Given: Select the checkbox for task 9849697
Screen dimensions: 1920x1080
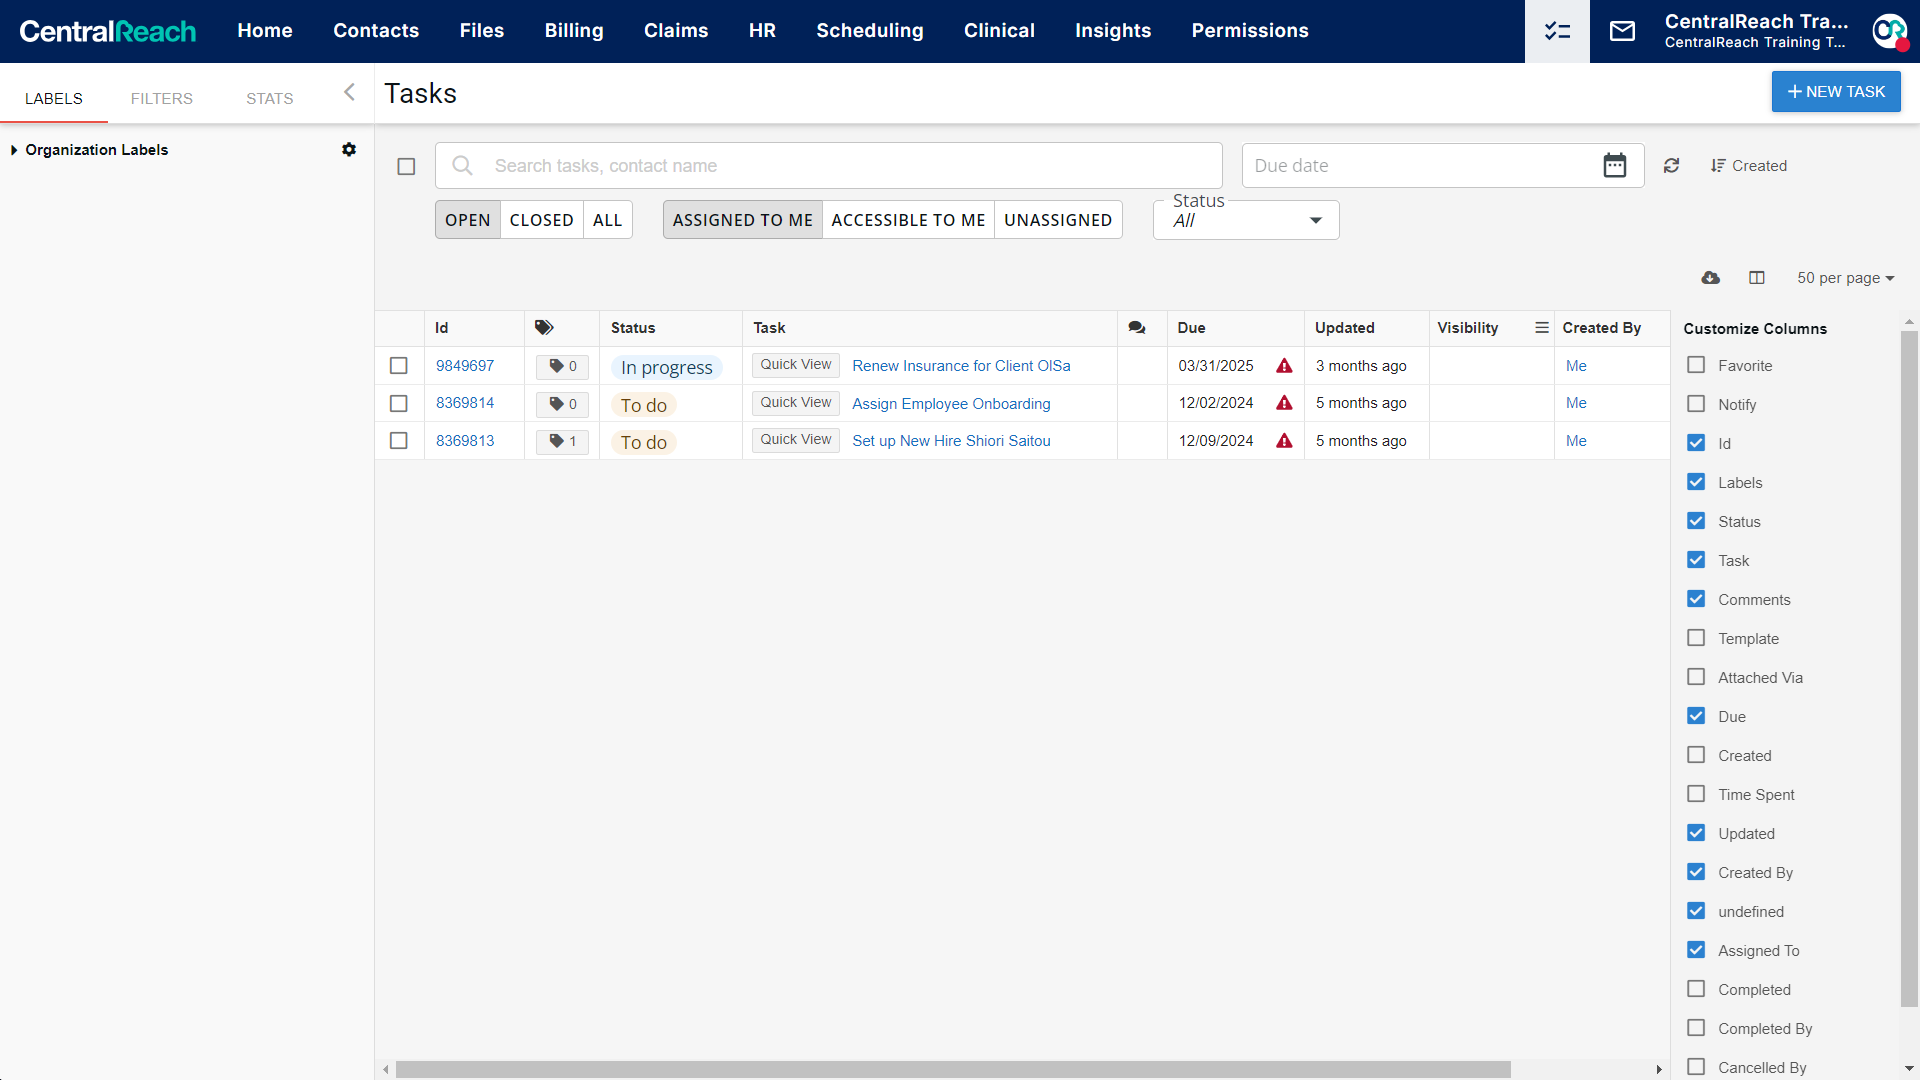Looking at the screenshot, I should [x=399, y=366].
